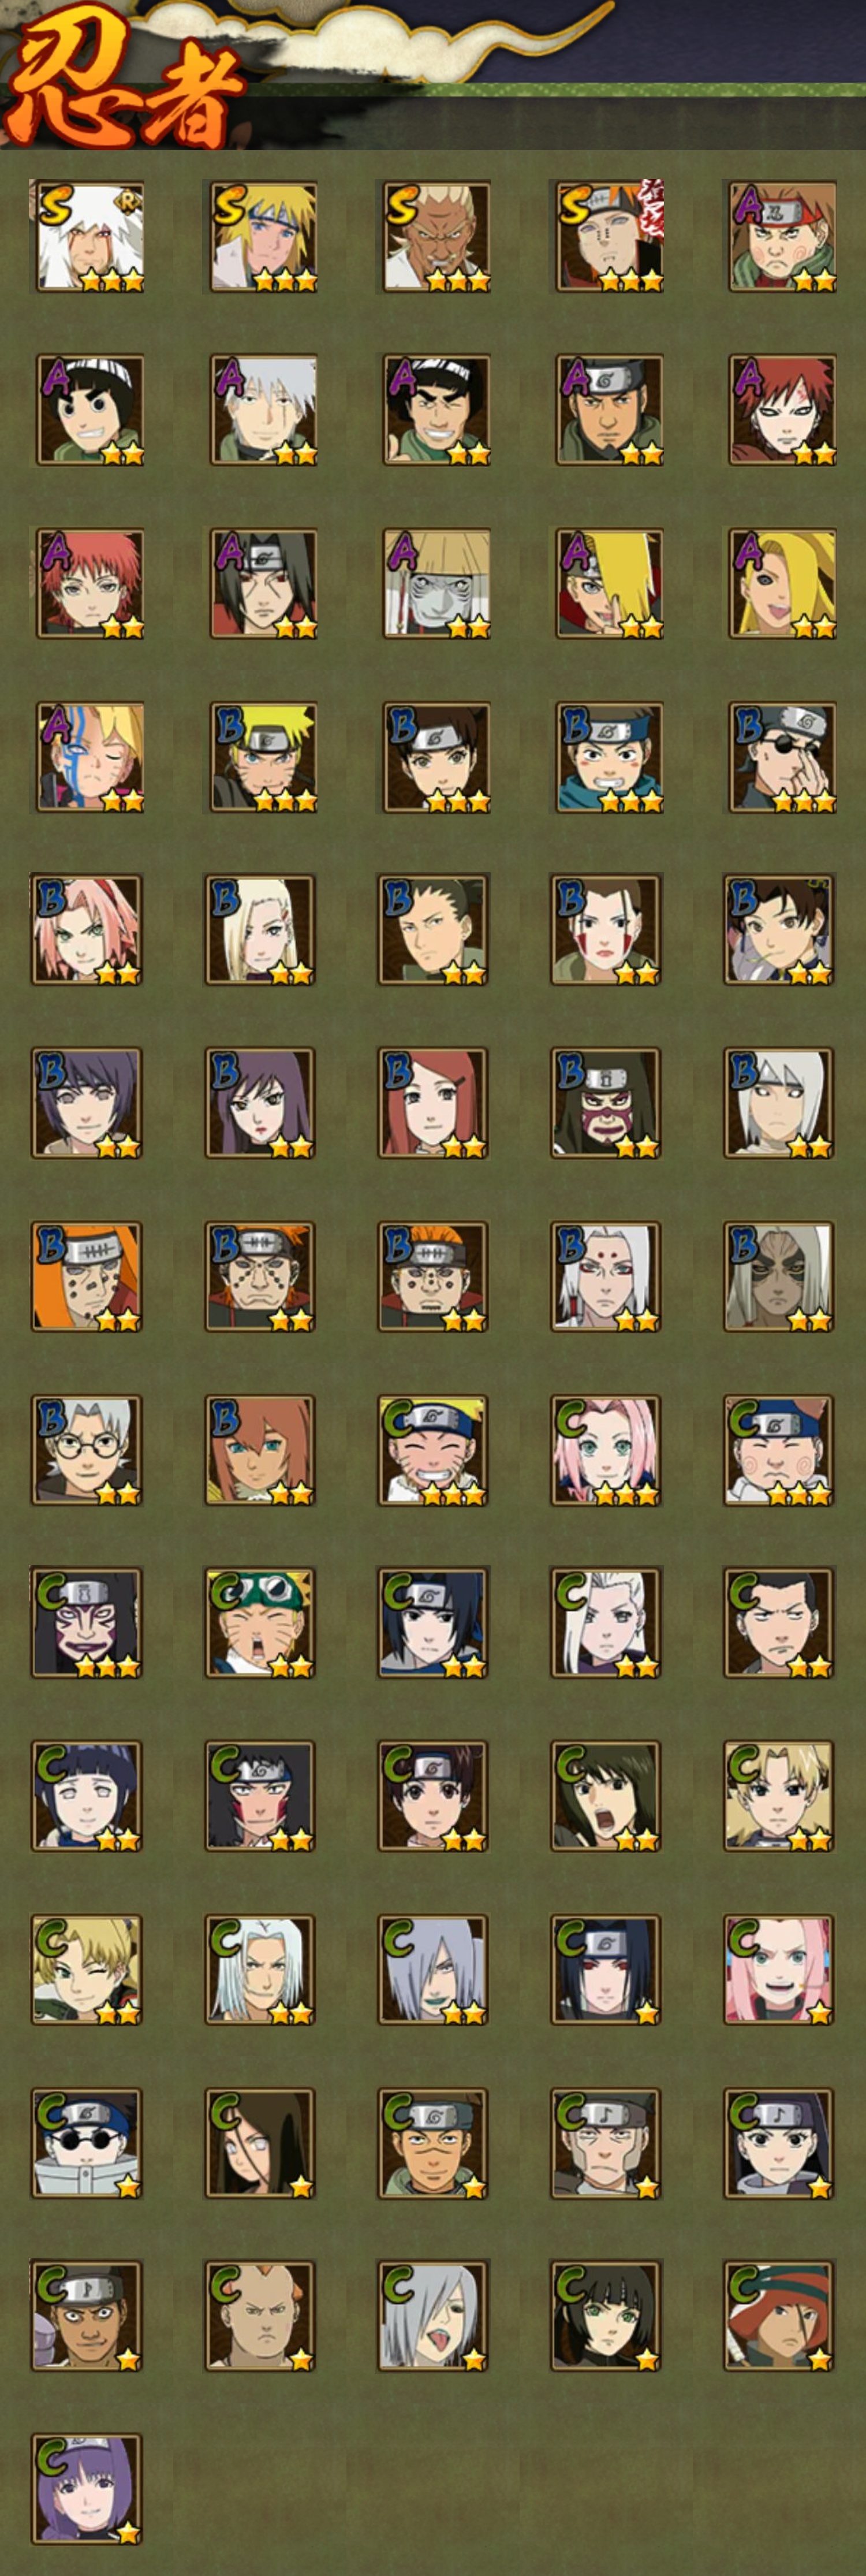This screenshot has height=2576, width=866.
Task: Pick the A-rank Rock Lee bowl-cut portrait
Action: pos(88,410)
